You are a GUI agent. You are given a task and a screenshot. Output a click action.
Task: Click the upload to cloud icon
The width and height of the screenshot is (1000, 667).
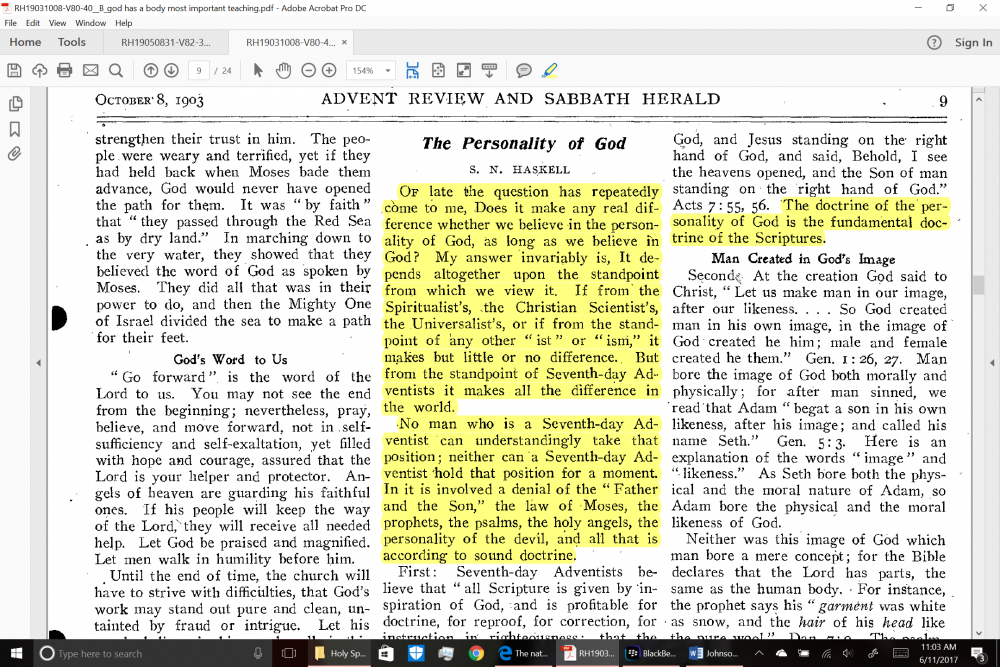coord(40,70)
